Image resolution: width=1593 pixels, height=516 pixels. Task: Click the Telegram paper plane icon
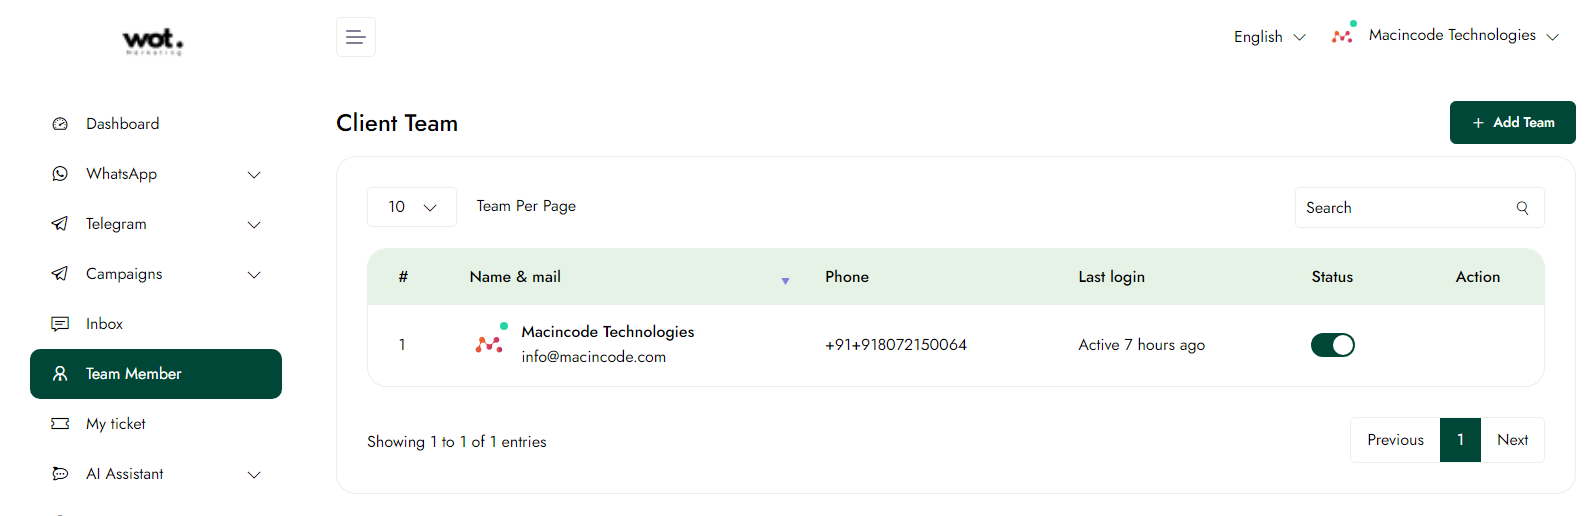click(x=60, y=224)
